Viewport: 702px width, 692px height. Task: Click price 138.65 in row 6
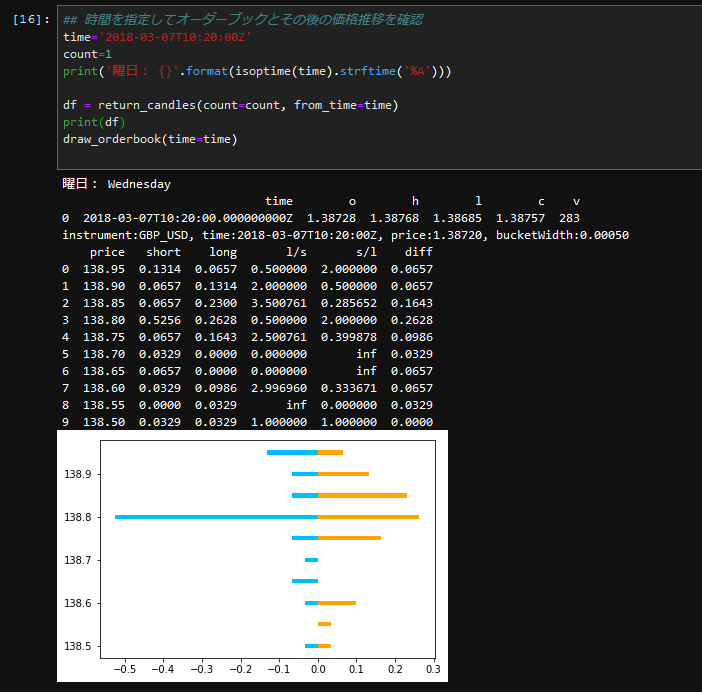104,371
